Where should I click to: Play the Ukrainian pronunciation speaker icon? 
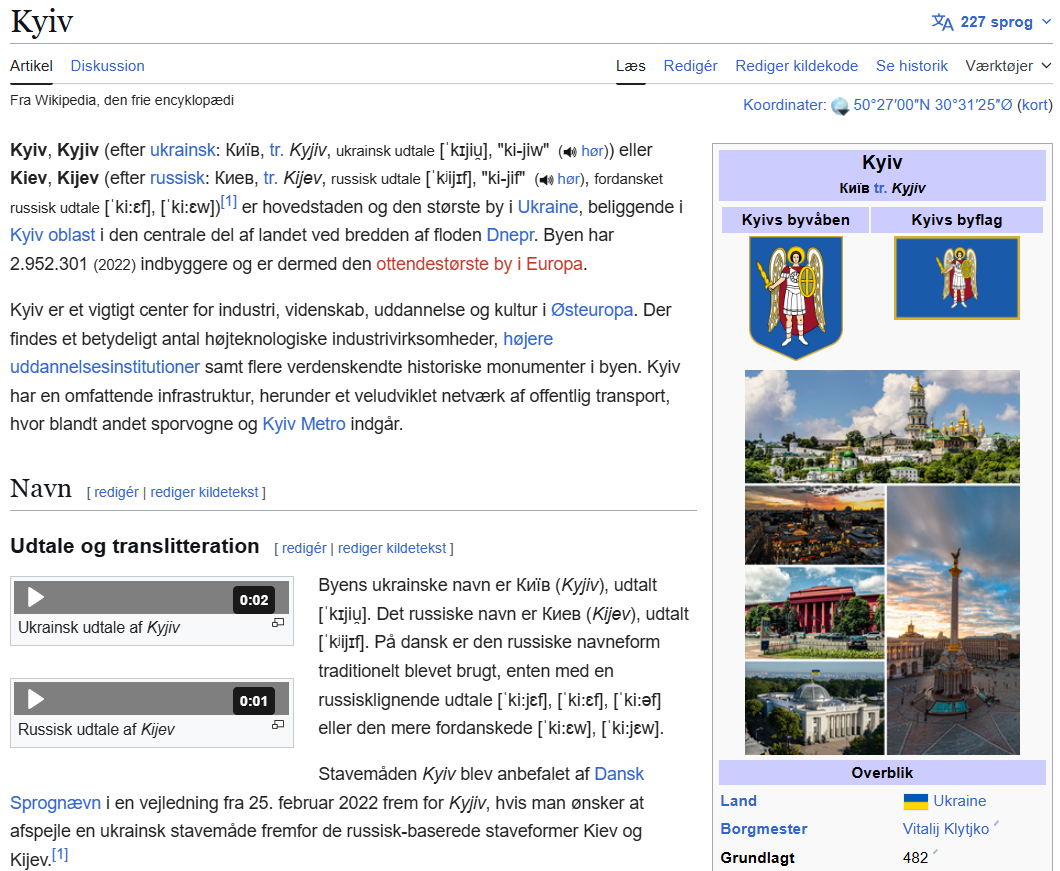[570, 151]
